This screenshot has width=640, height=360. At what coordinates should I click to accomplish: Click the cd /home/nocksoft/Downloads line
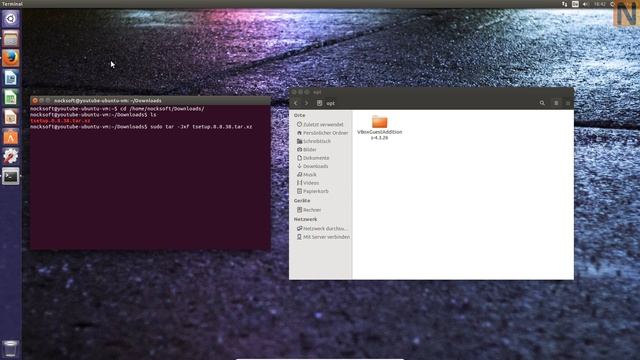(x=117, y=109)
